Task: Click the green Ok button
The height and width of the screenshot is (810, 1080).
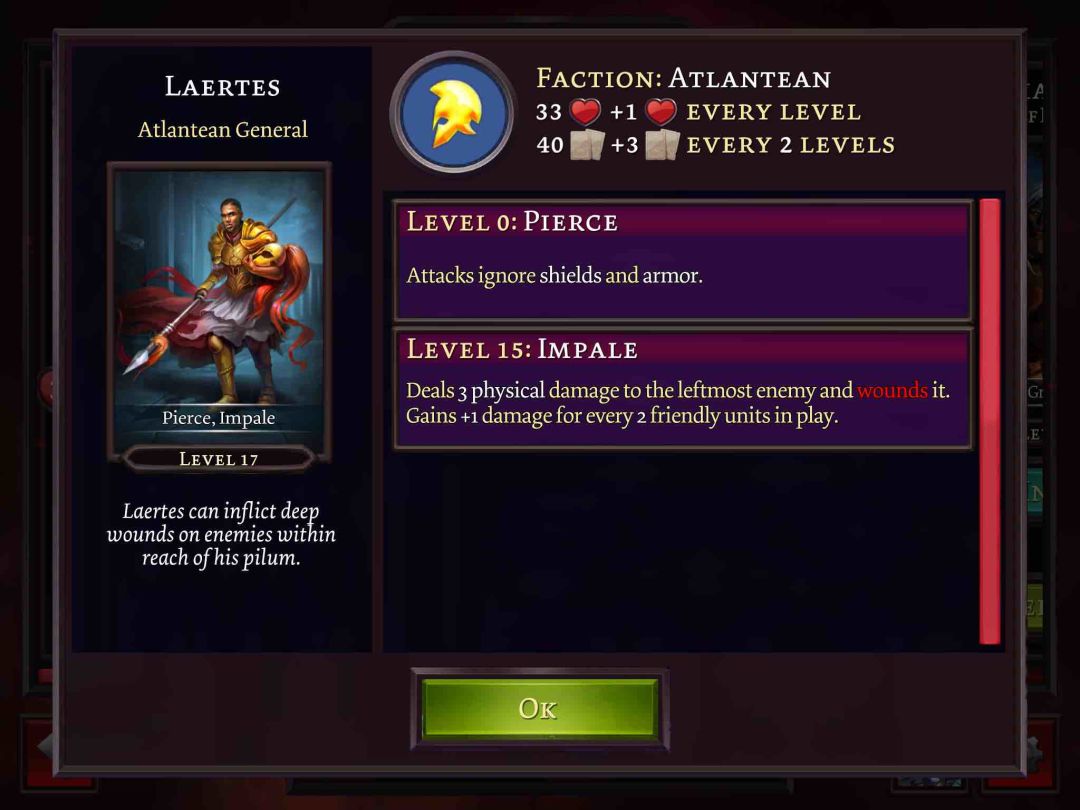Action: tap(539, 709)
